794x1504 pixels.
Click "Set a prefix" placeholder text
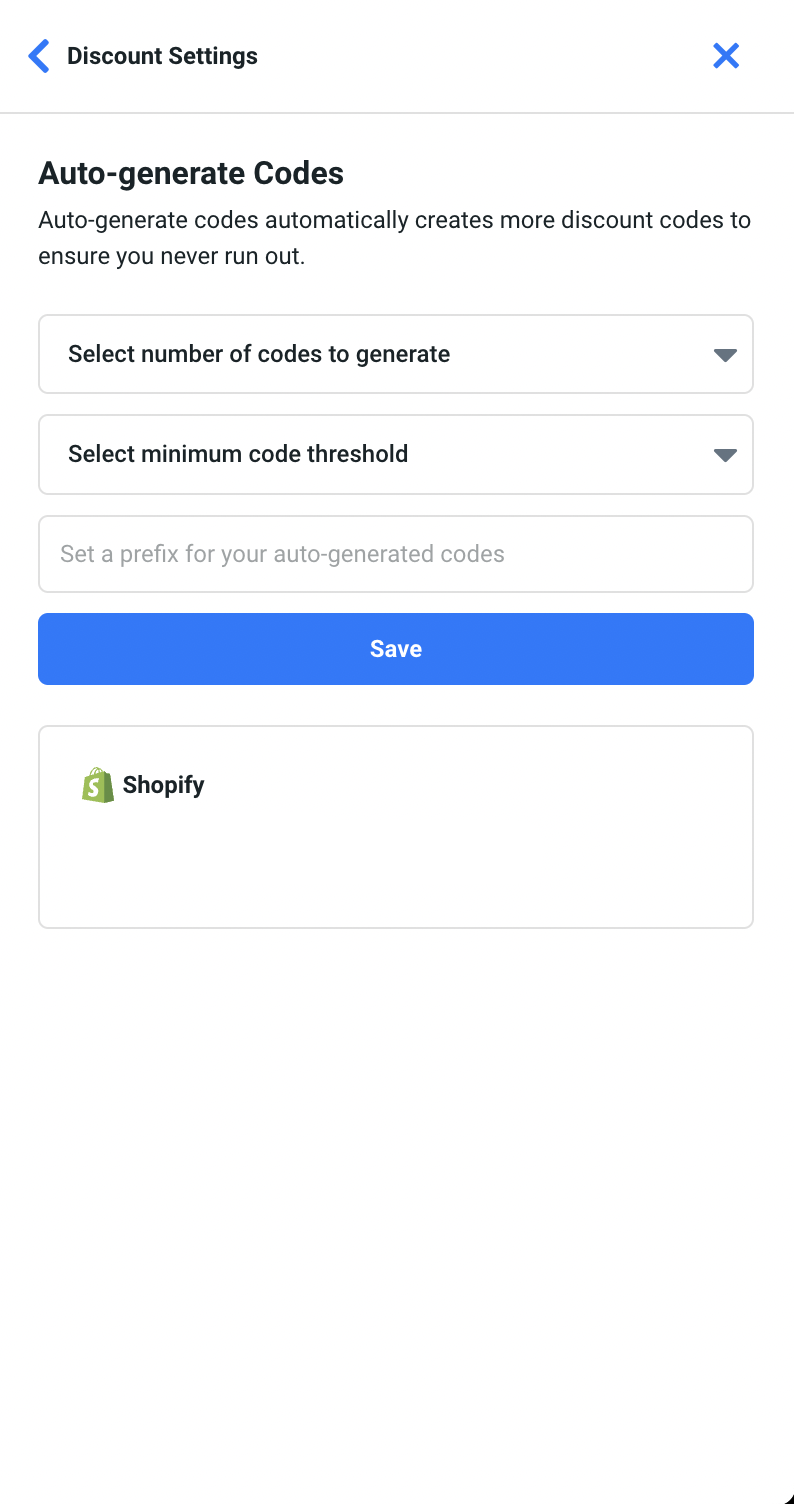[282, 554]
